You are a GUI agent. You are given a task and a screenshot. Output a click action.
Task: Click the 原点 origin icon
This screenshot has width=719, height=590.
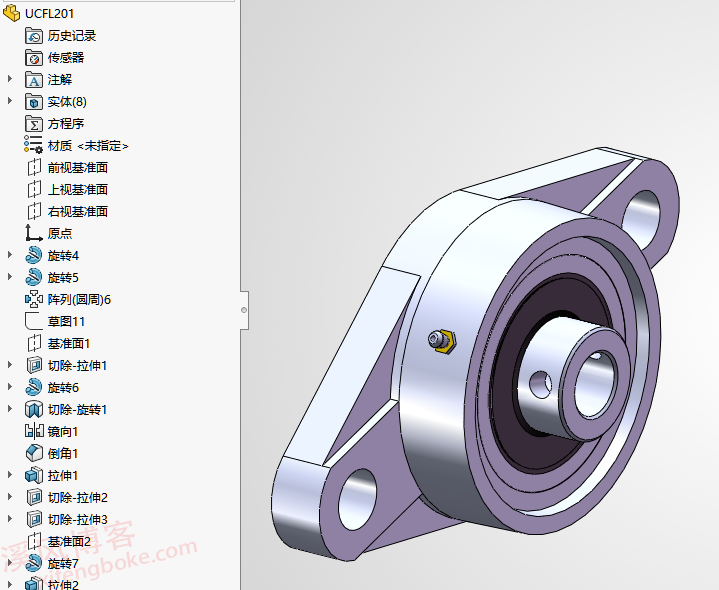click(x=34, y=233)
